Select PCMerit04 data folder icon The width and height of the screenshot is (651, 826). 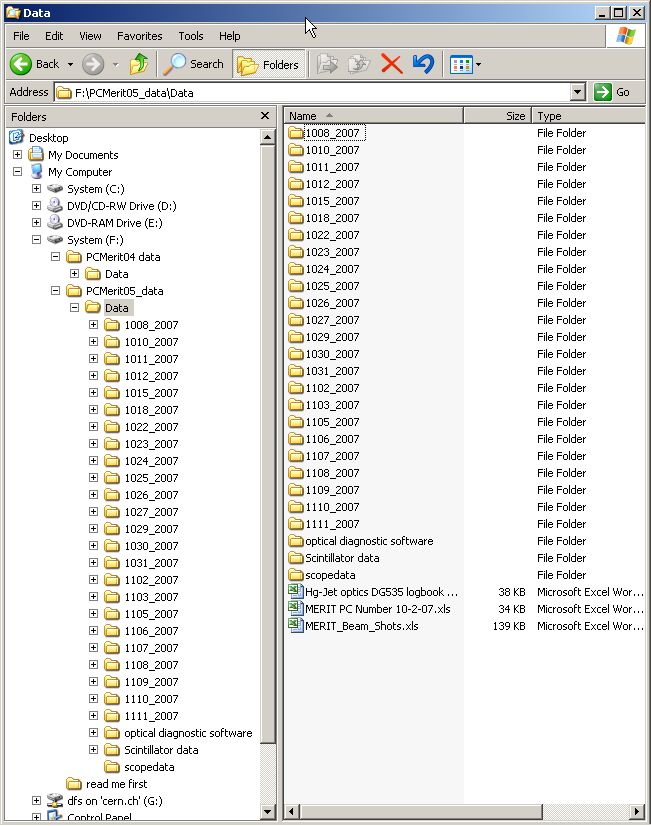pyautogui.click(x=74, y=257)
